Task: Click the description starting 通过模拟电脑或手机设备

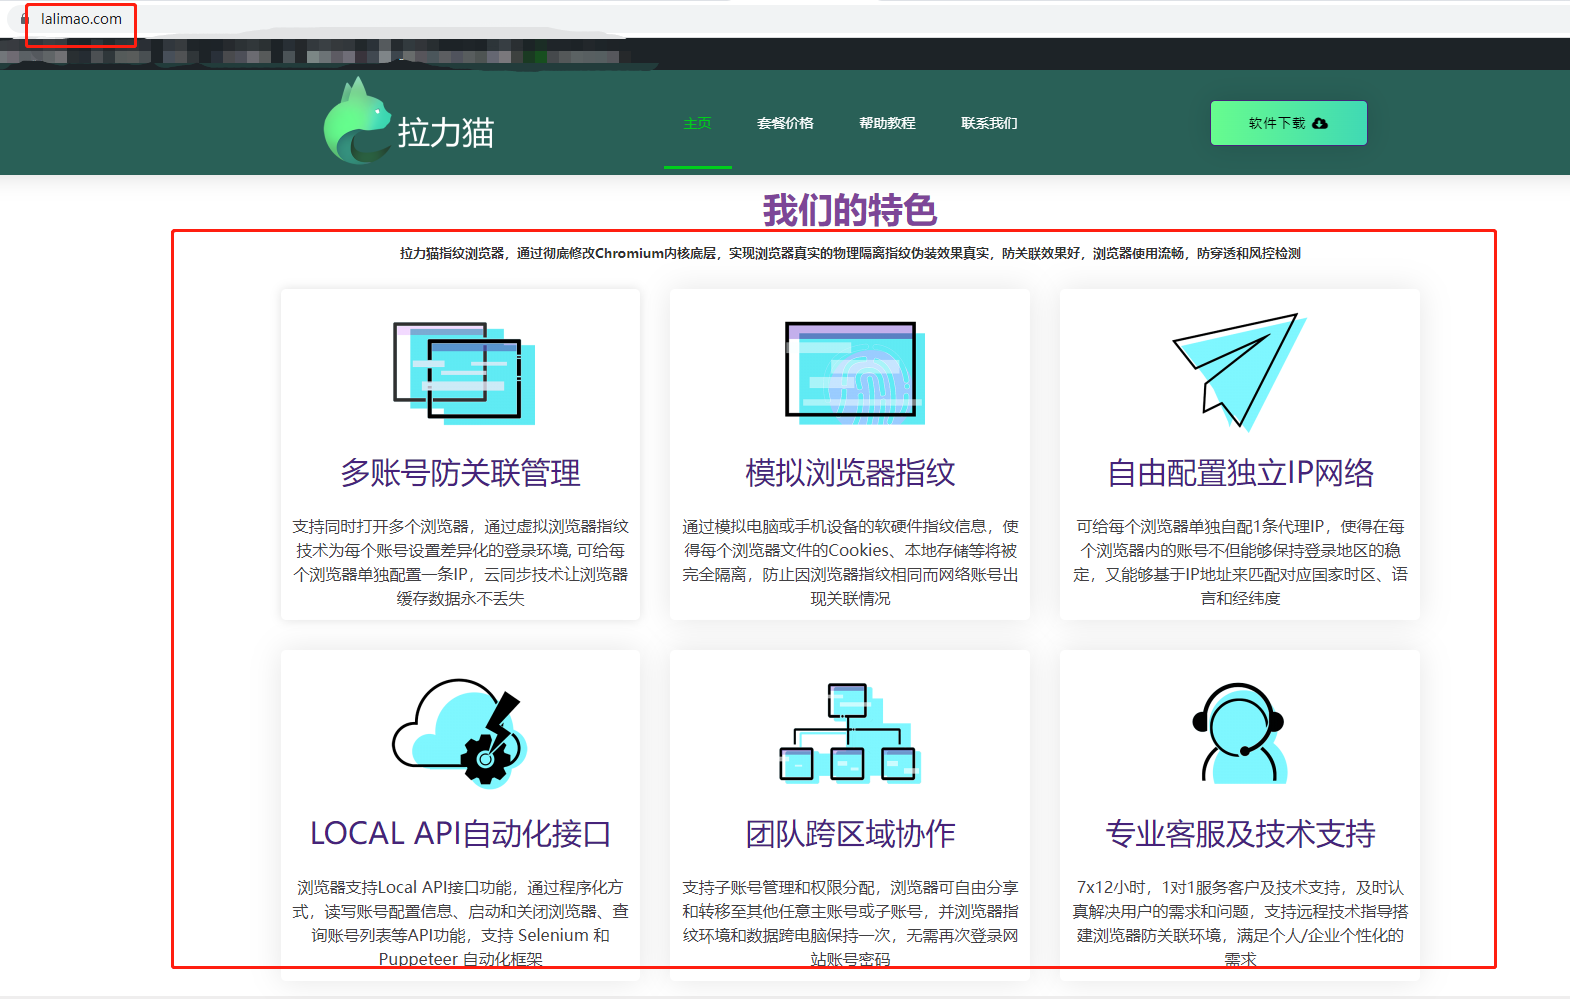Action: tap(850, 562)
